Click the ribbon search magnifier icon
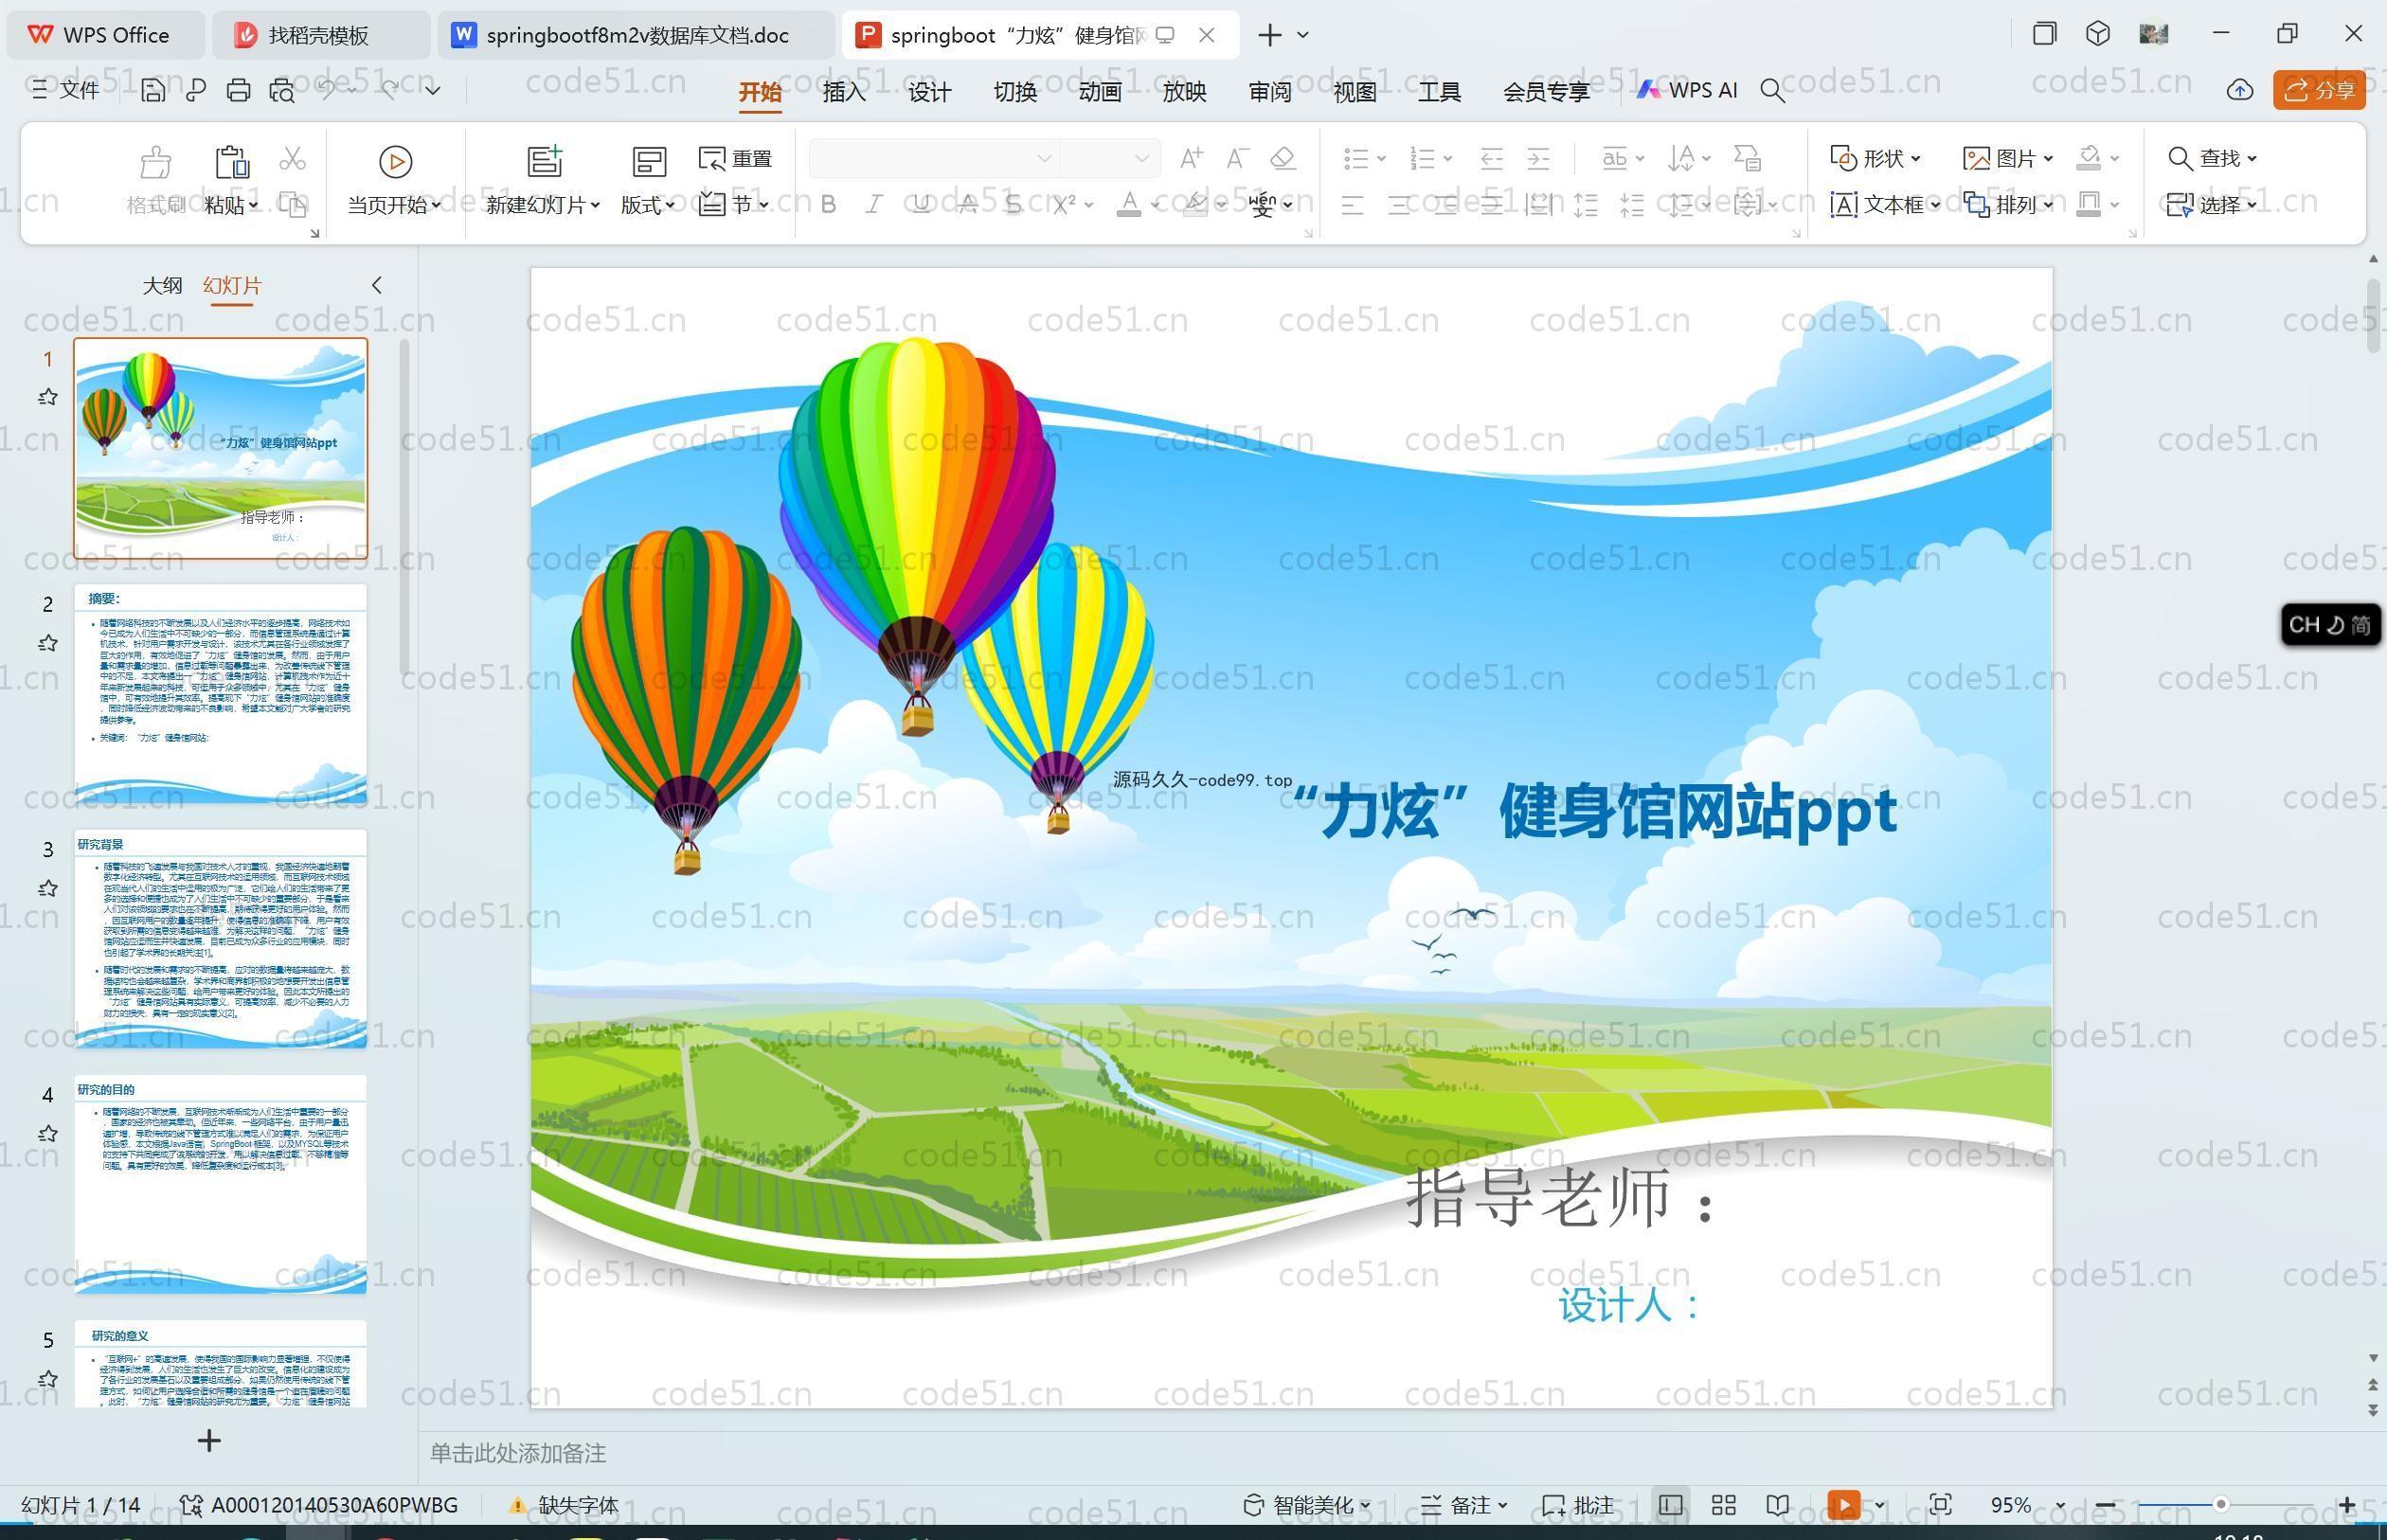2387x1540 pixels. coord(1772,91)
